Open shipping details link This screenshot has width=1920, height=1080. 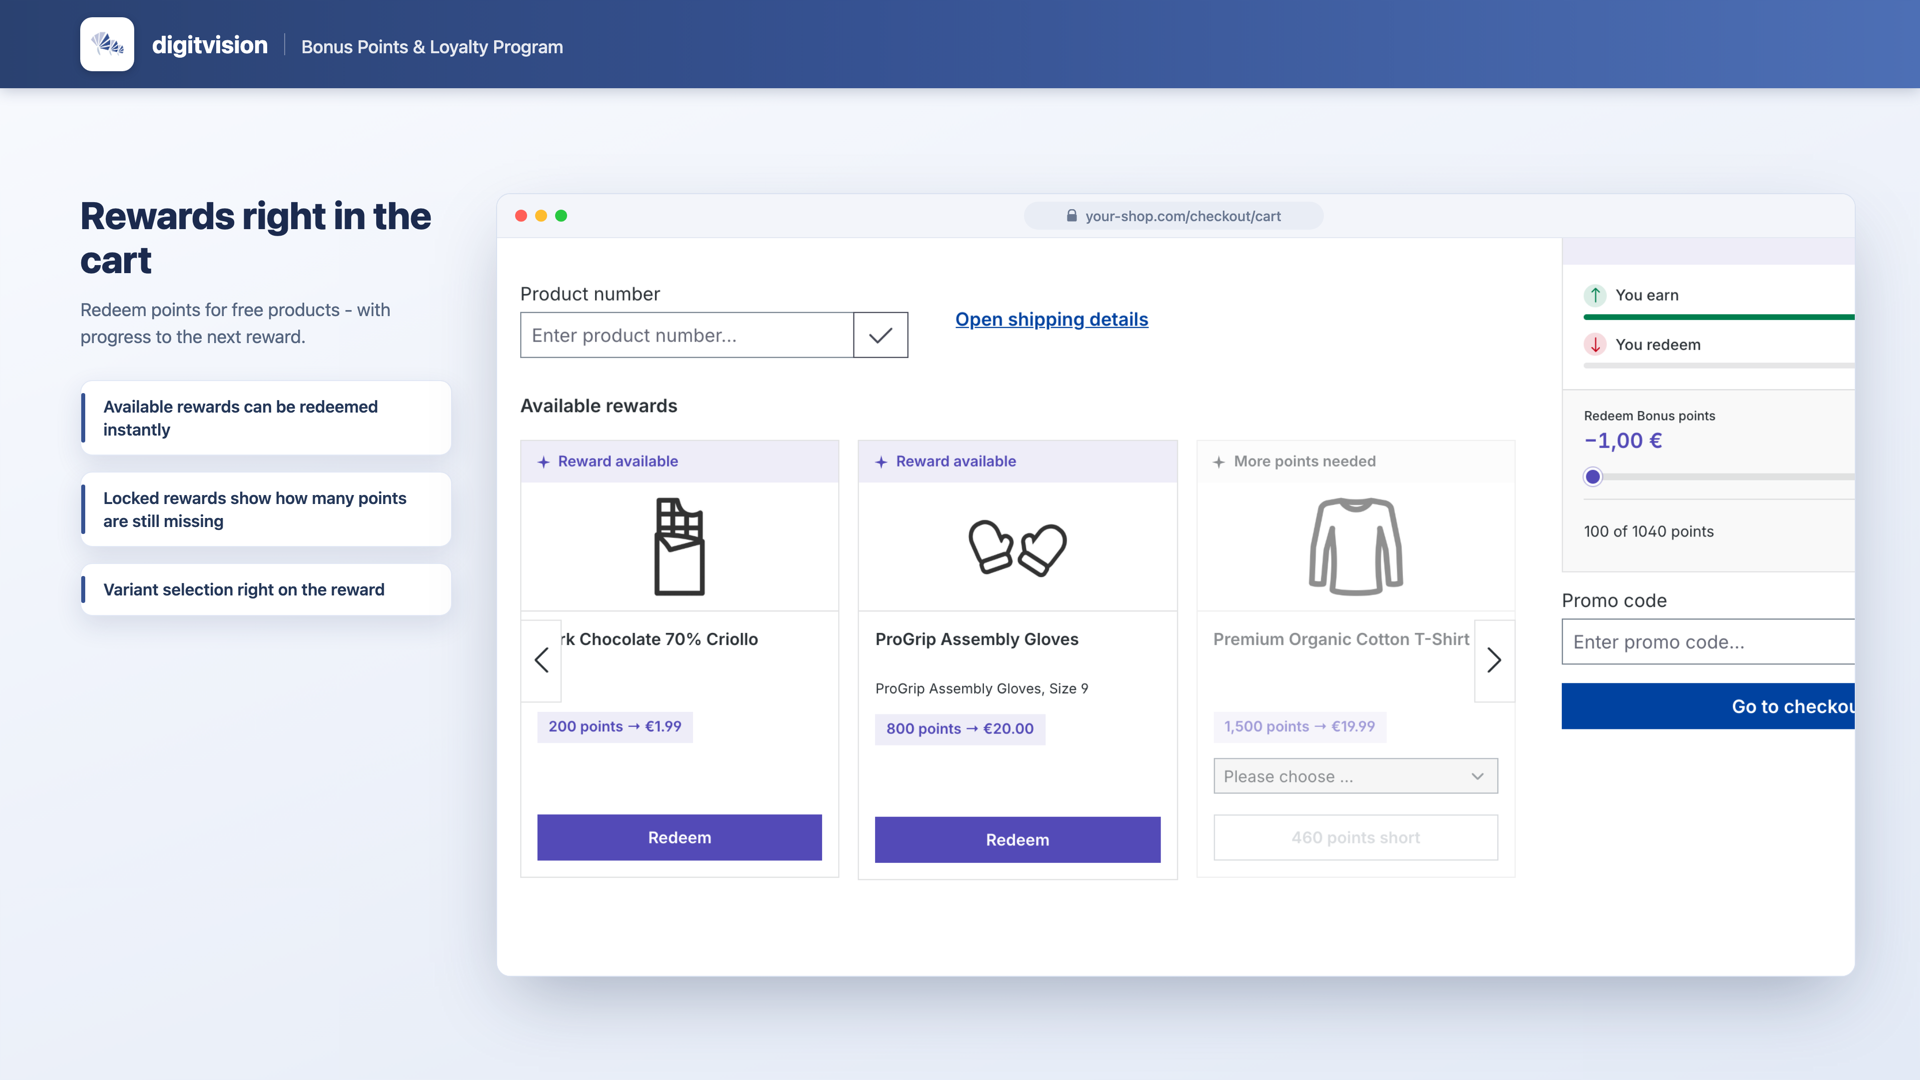point(1051,319)
